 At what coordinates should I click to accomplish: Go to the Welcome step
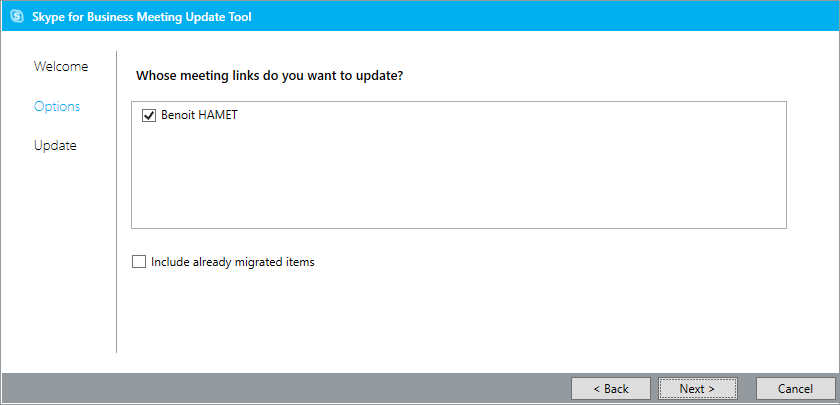(61, 66)
